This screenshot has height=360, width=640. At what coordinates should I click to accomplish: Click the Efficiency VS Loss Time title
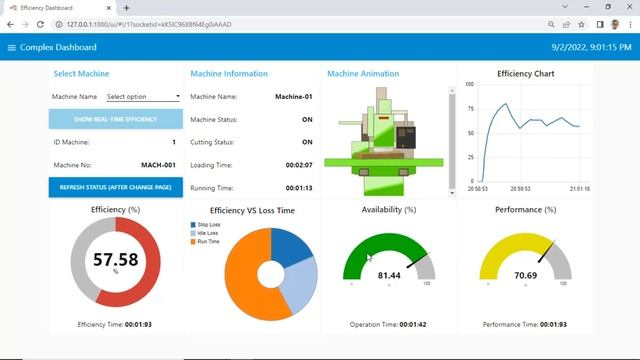(x=252, y=211)
